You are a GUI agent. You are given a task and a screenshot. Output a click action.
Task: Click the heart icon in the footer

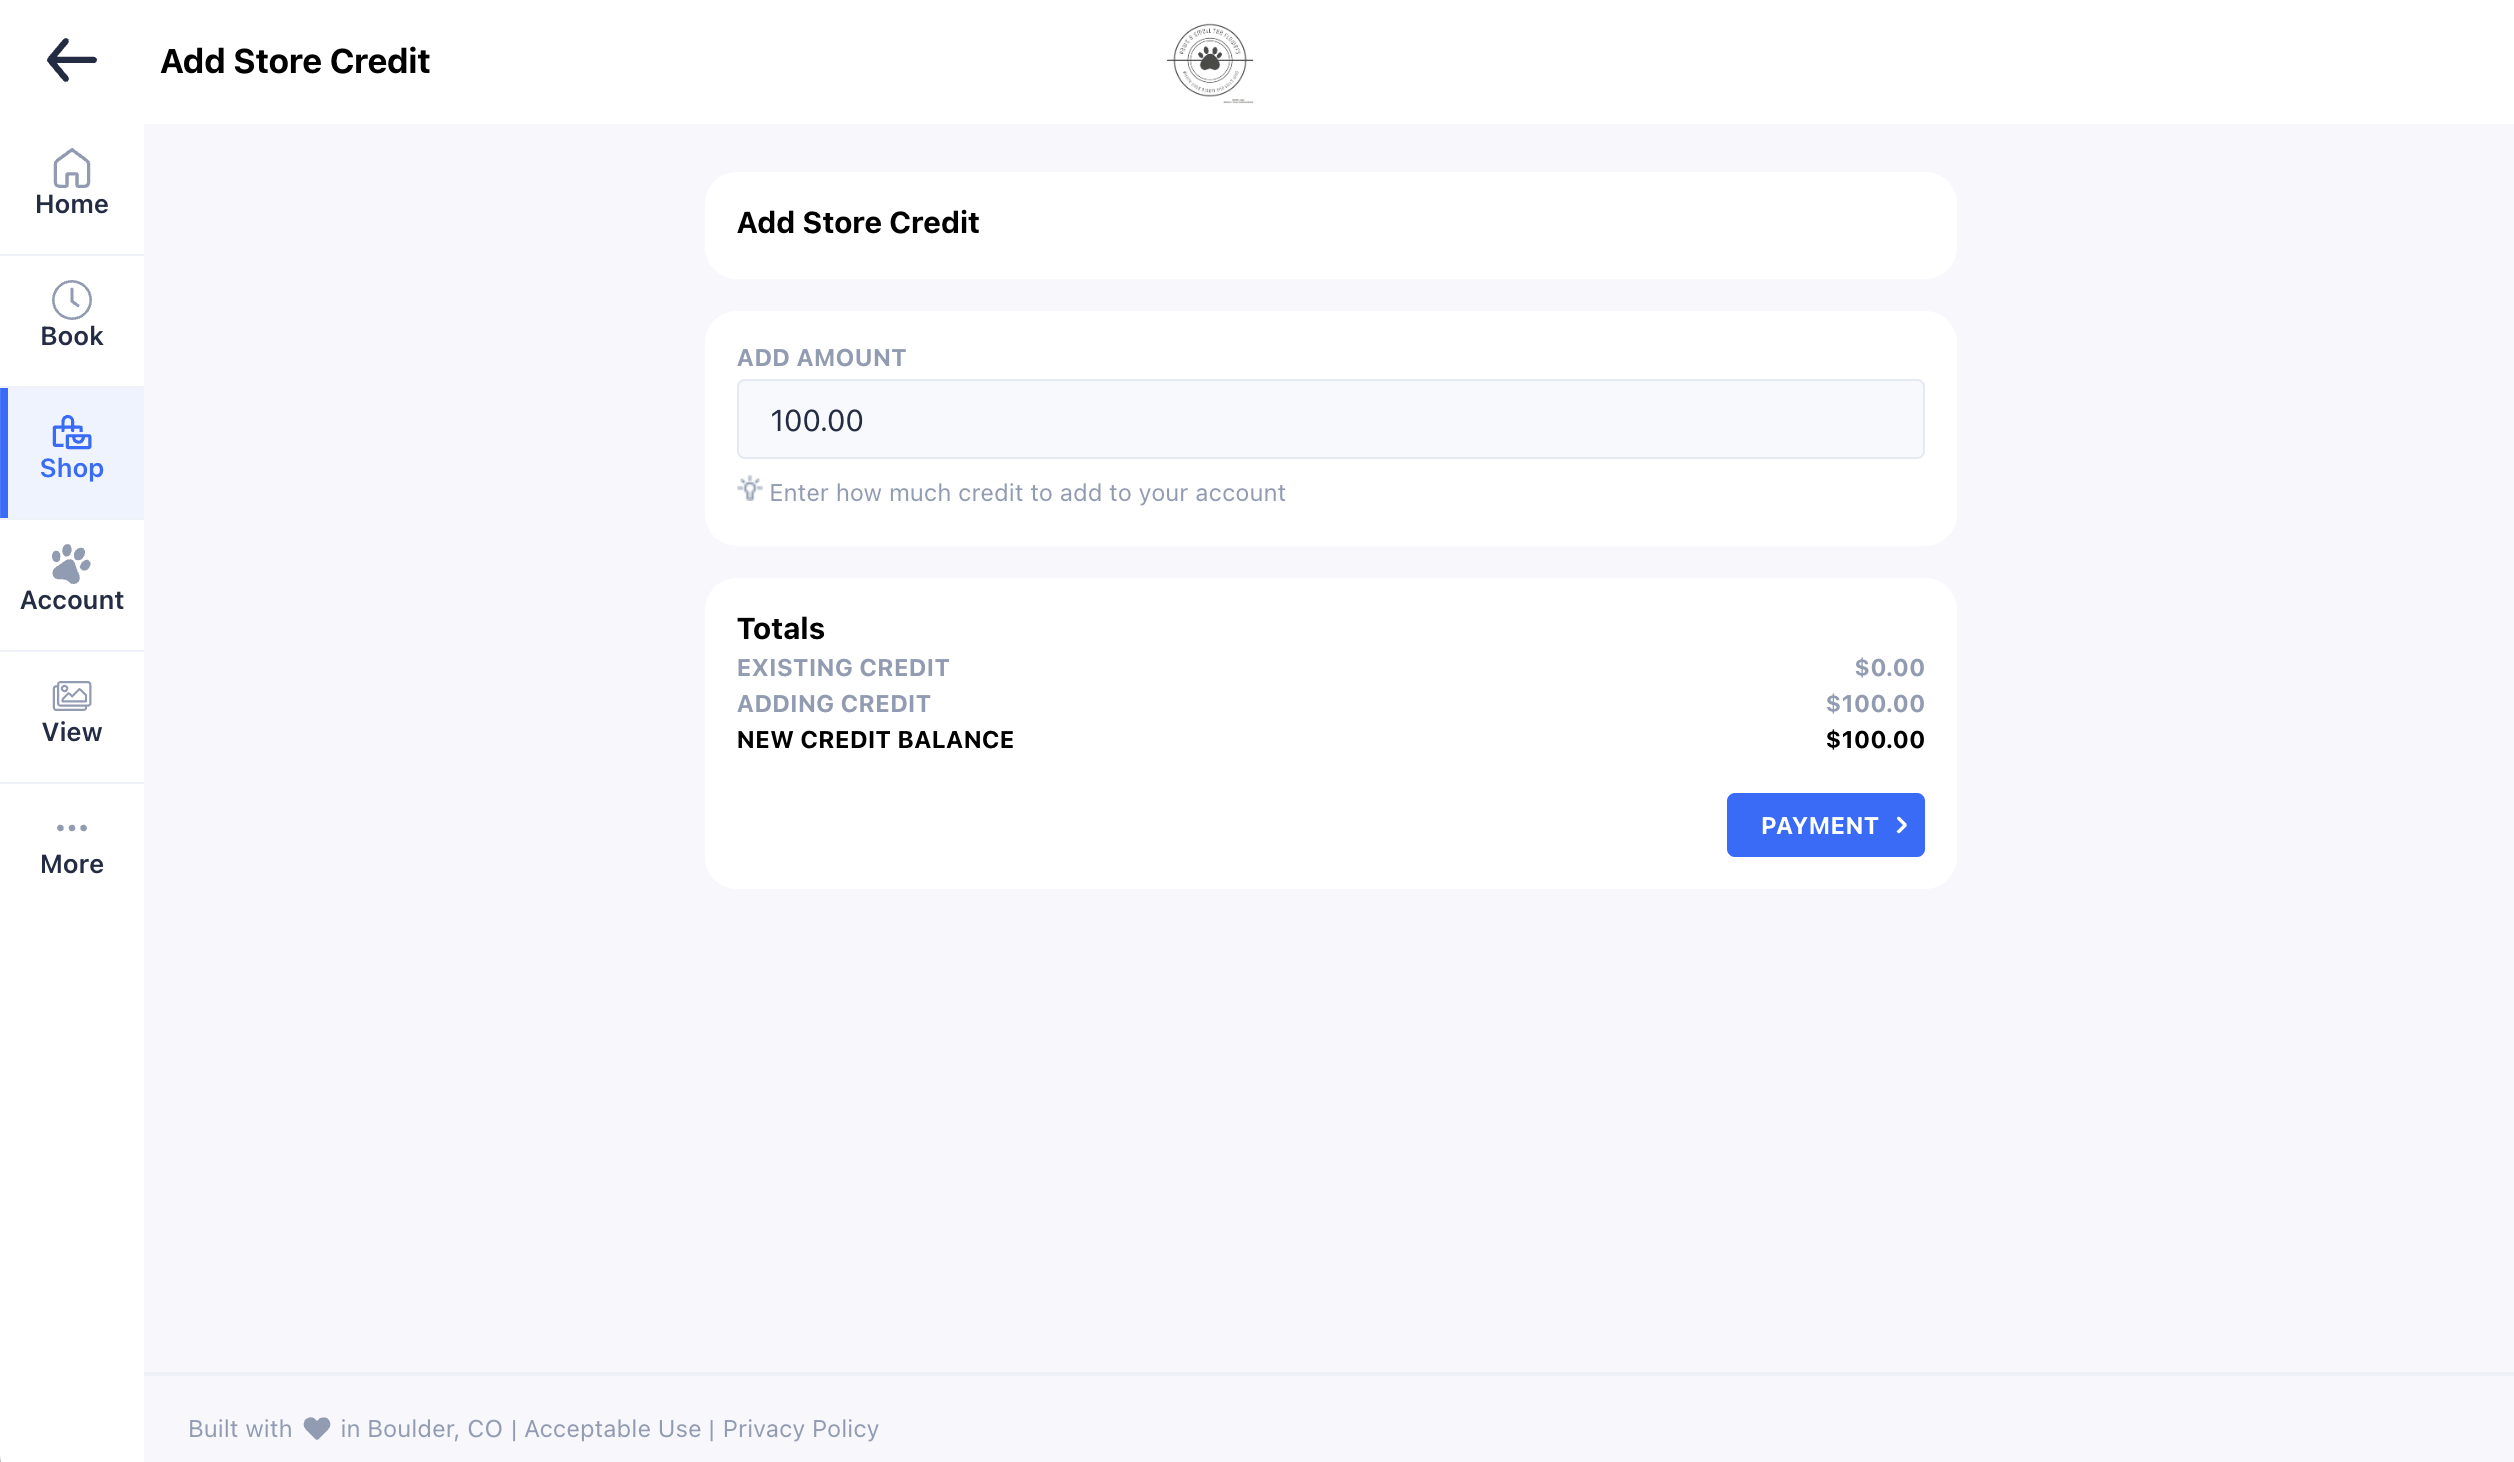point(317,1428)
